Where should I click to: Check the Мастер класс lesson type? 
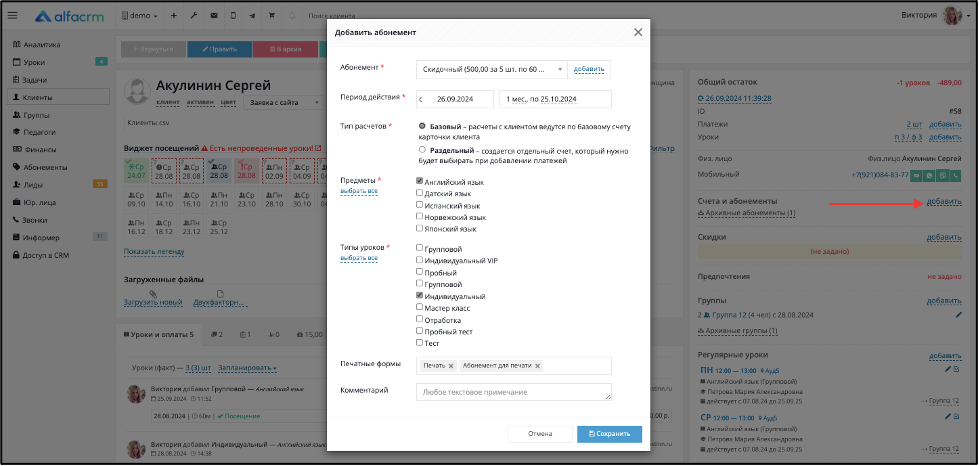pos(420,307)
